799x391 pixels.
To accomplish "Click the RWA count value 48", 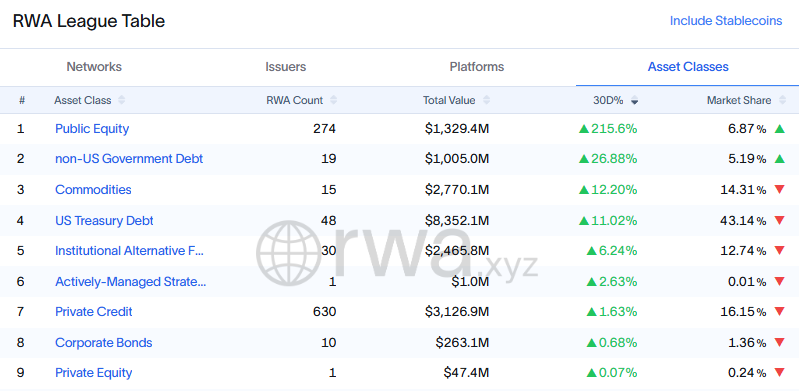I will 329,221.
